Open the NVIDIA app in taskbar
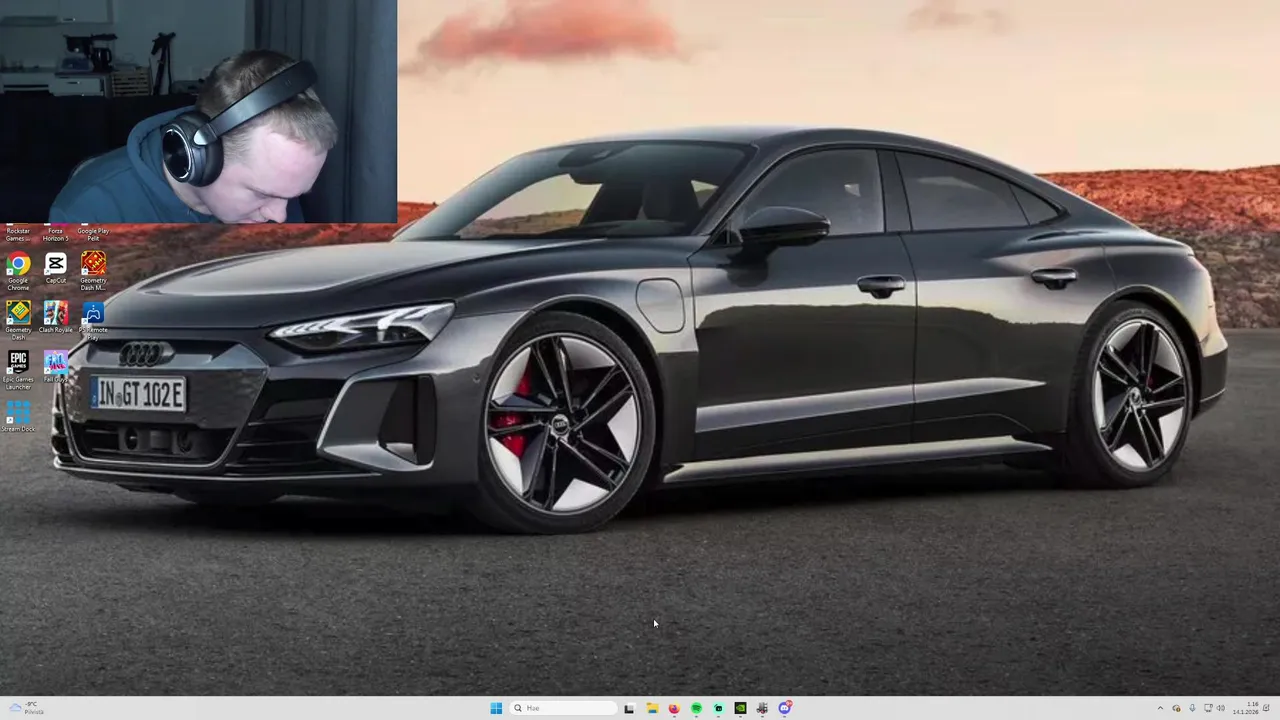Image resolution: width=1280 pixels, height=720 pixels. pyautogui.click(x=740, y=708)
